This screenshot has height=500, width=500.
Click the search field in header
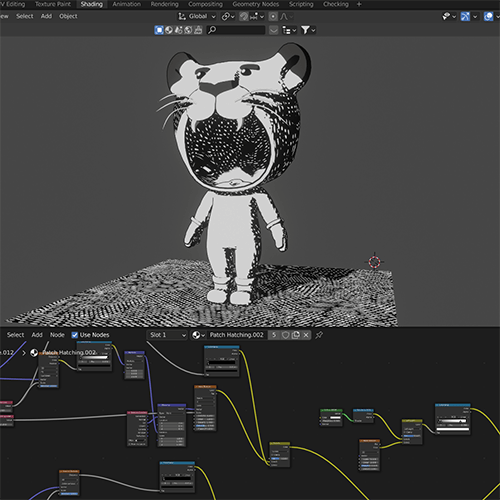click(236, 30)
